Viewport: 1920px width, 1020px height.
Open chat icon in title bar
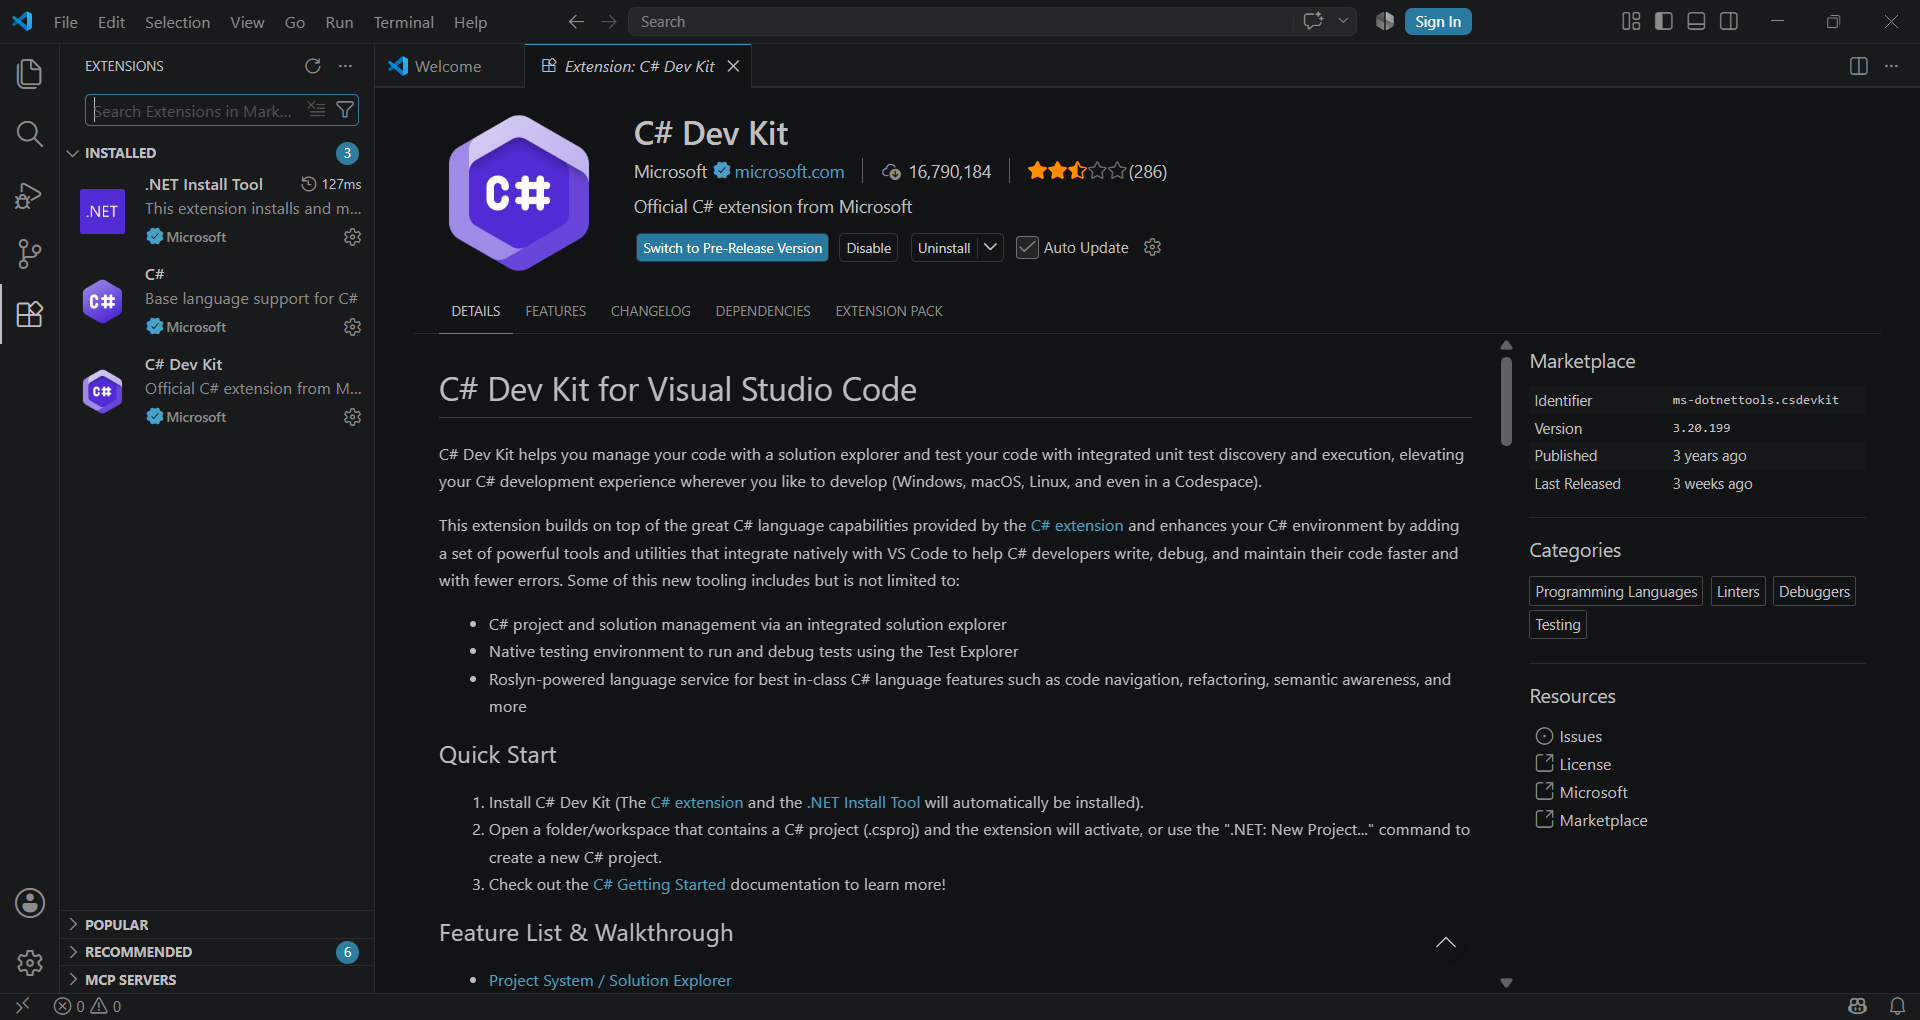[x=1313, y=21]
